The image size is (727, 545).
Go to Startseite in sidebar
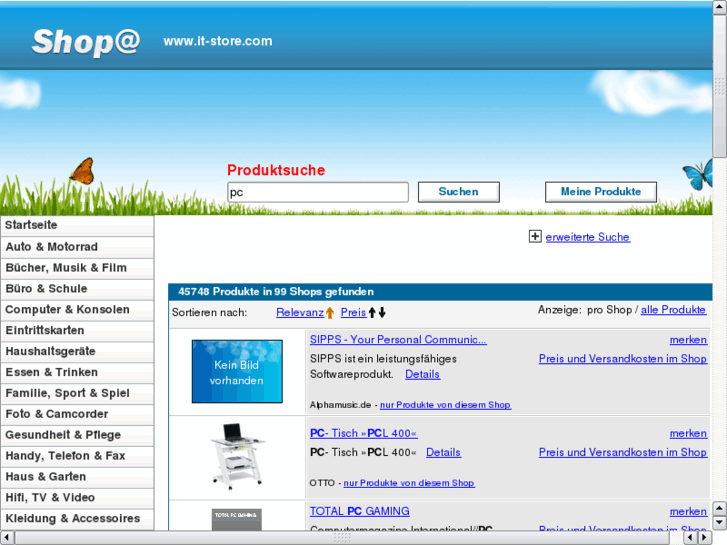pos(77,225)
